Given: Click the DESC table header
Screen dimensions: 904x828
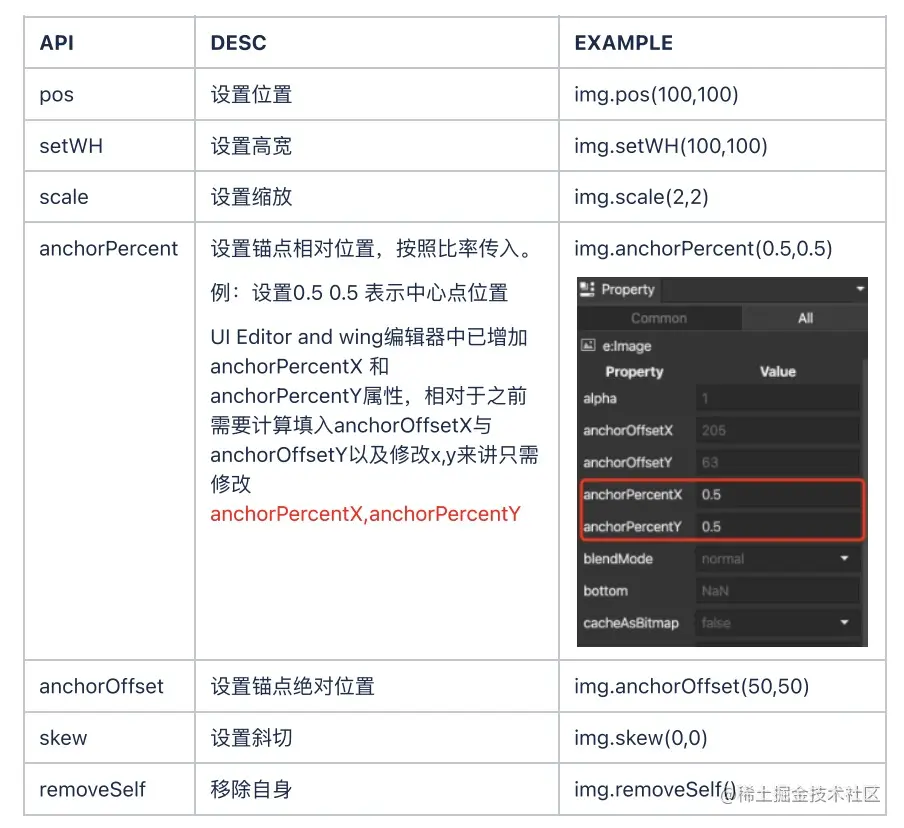Looking at the screenshot, I should 239,43.
